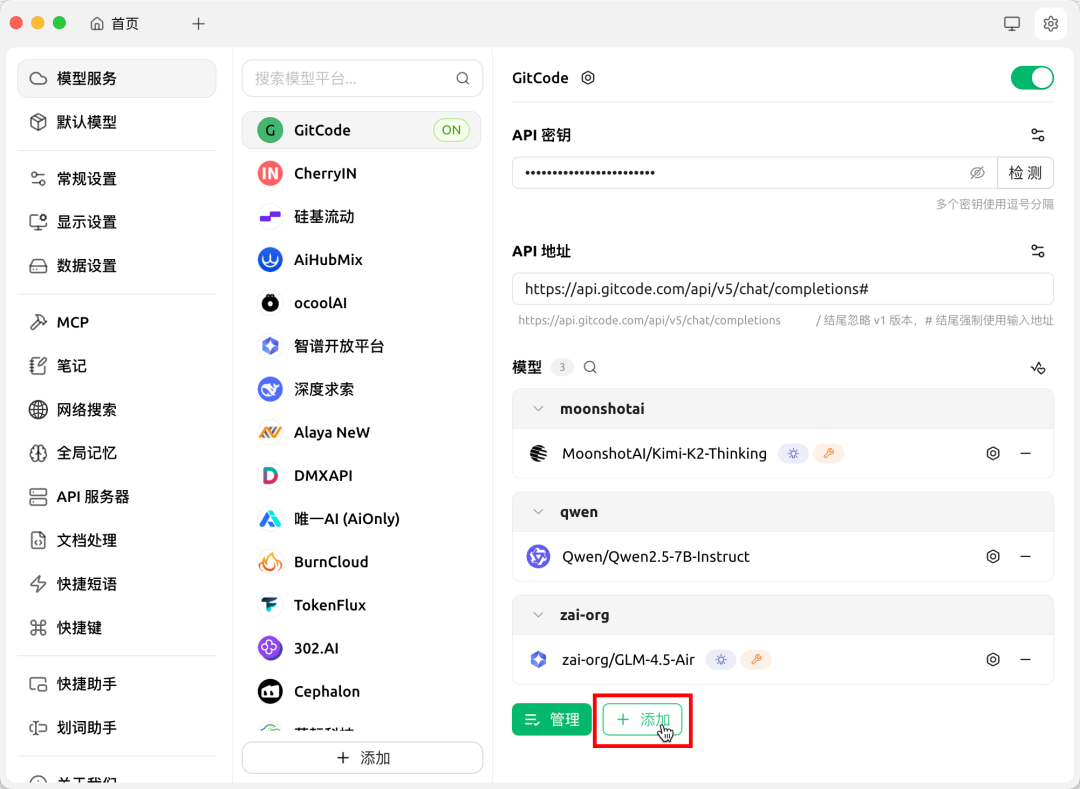Screen dimensions: 1080x789
Task: Select TokenFlux provider
Action: 362,605
